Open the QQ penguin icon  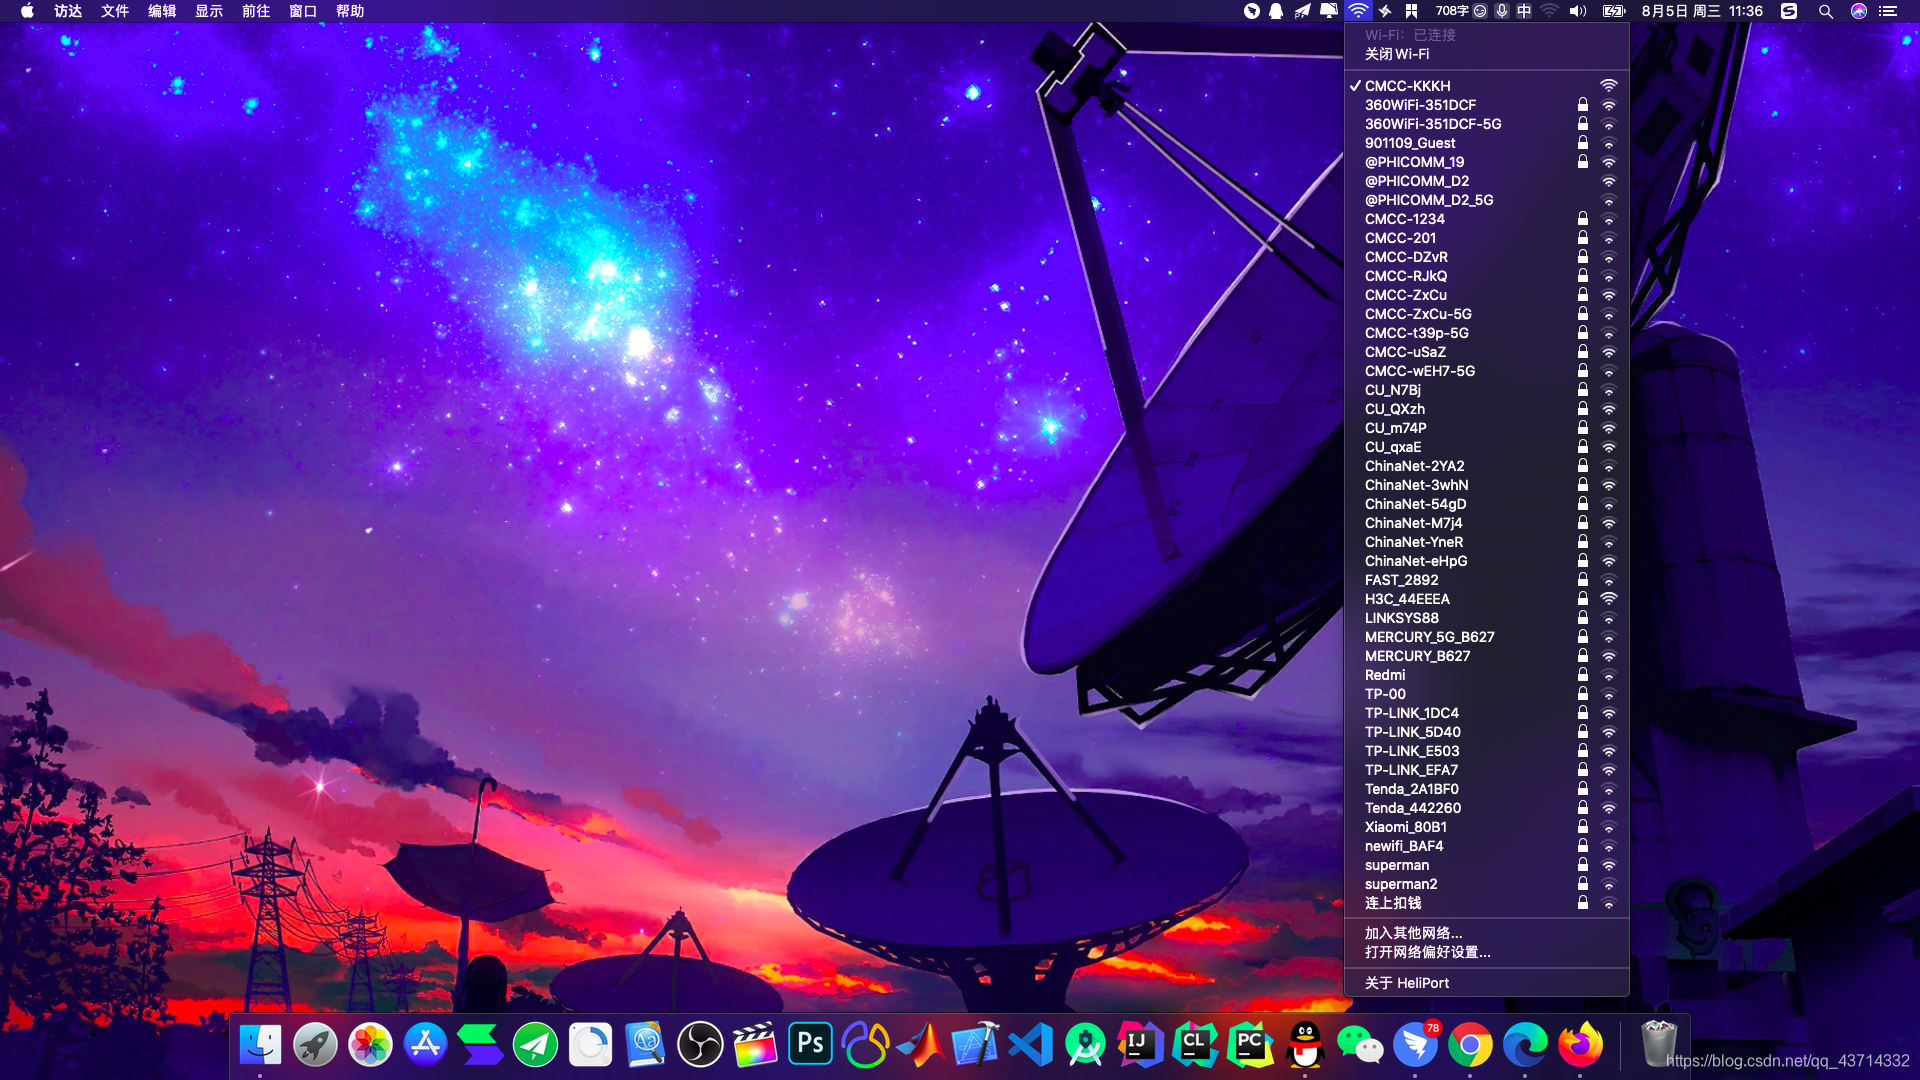pos(1305,1045)
